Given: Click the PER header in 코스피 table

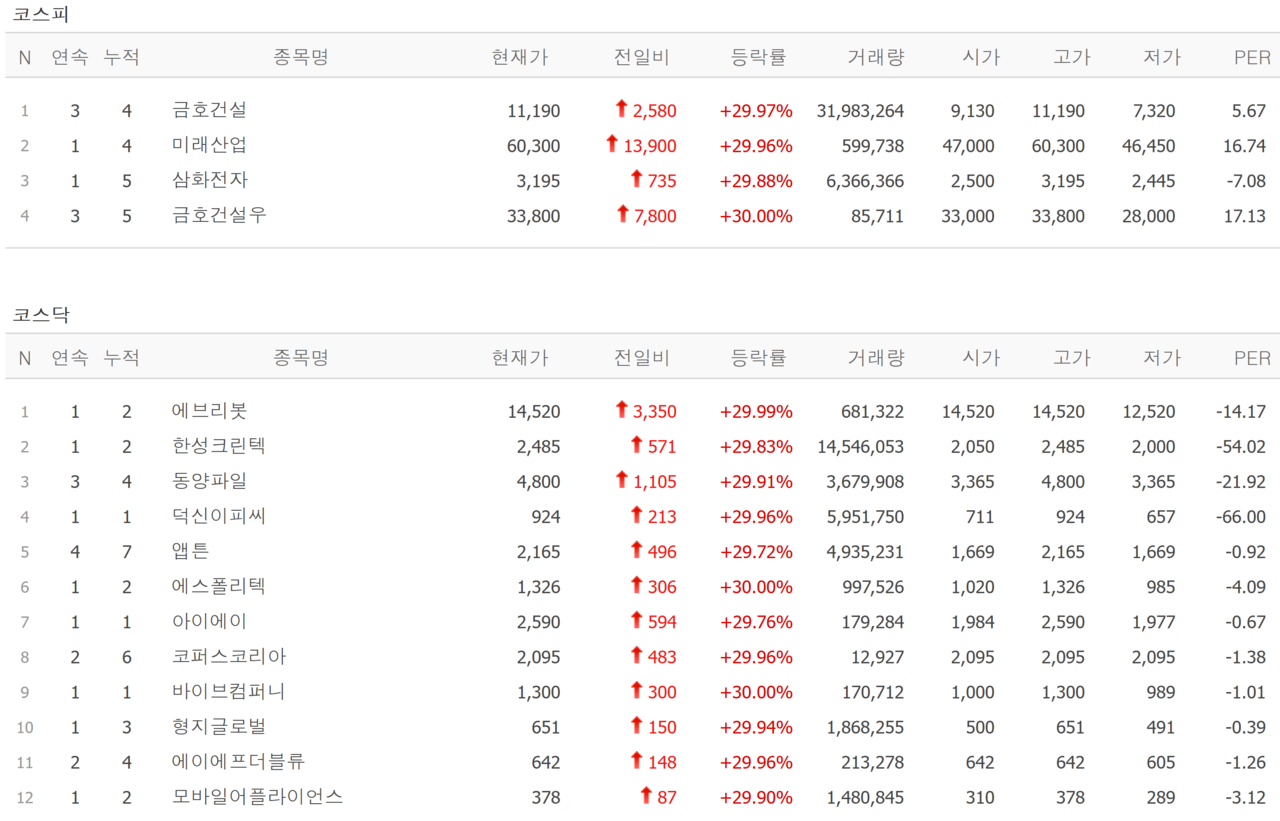Looking at the screenshot, I should click(x=1252, y=57).
